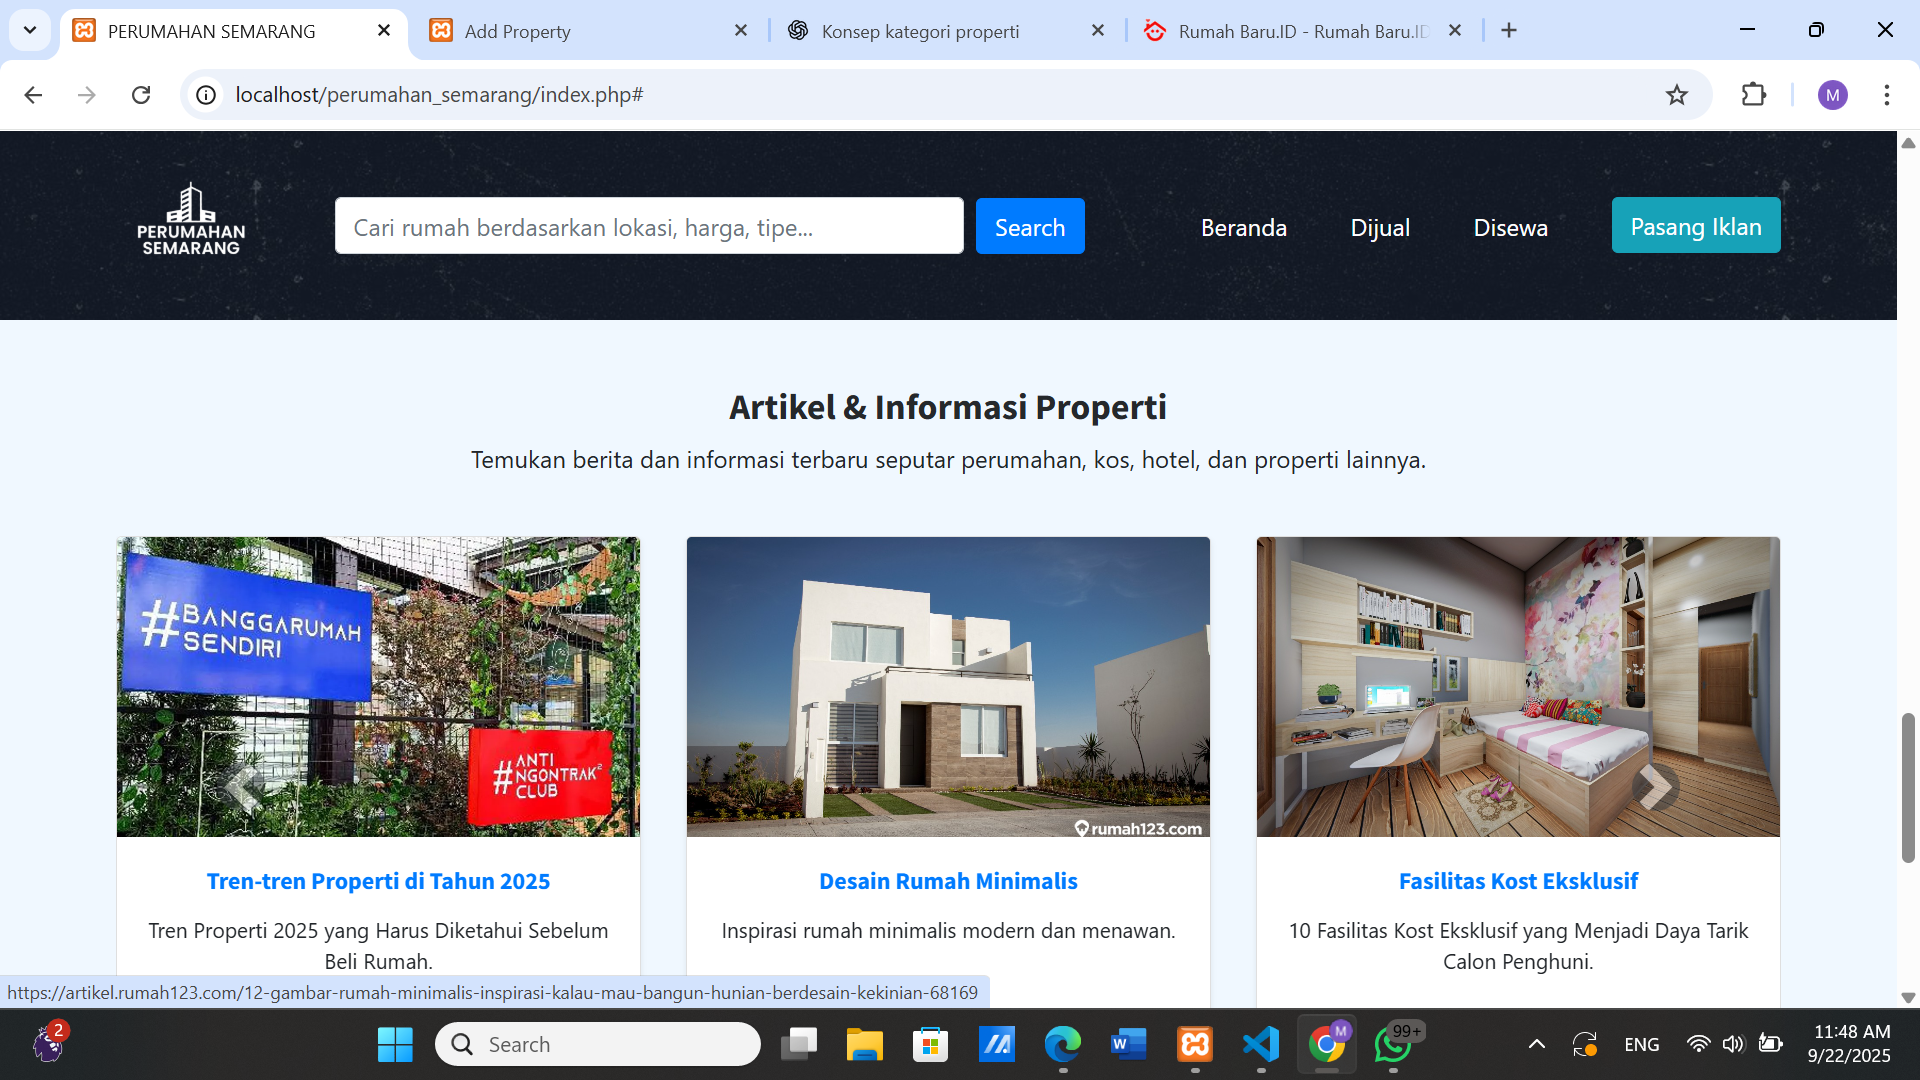Bookmark the page using the star icon
The height and width of the screenshot is (1080, 1920).
1678,95
